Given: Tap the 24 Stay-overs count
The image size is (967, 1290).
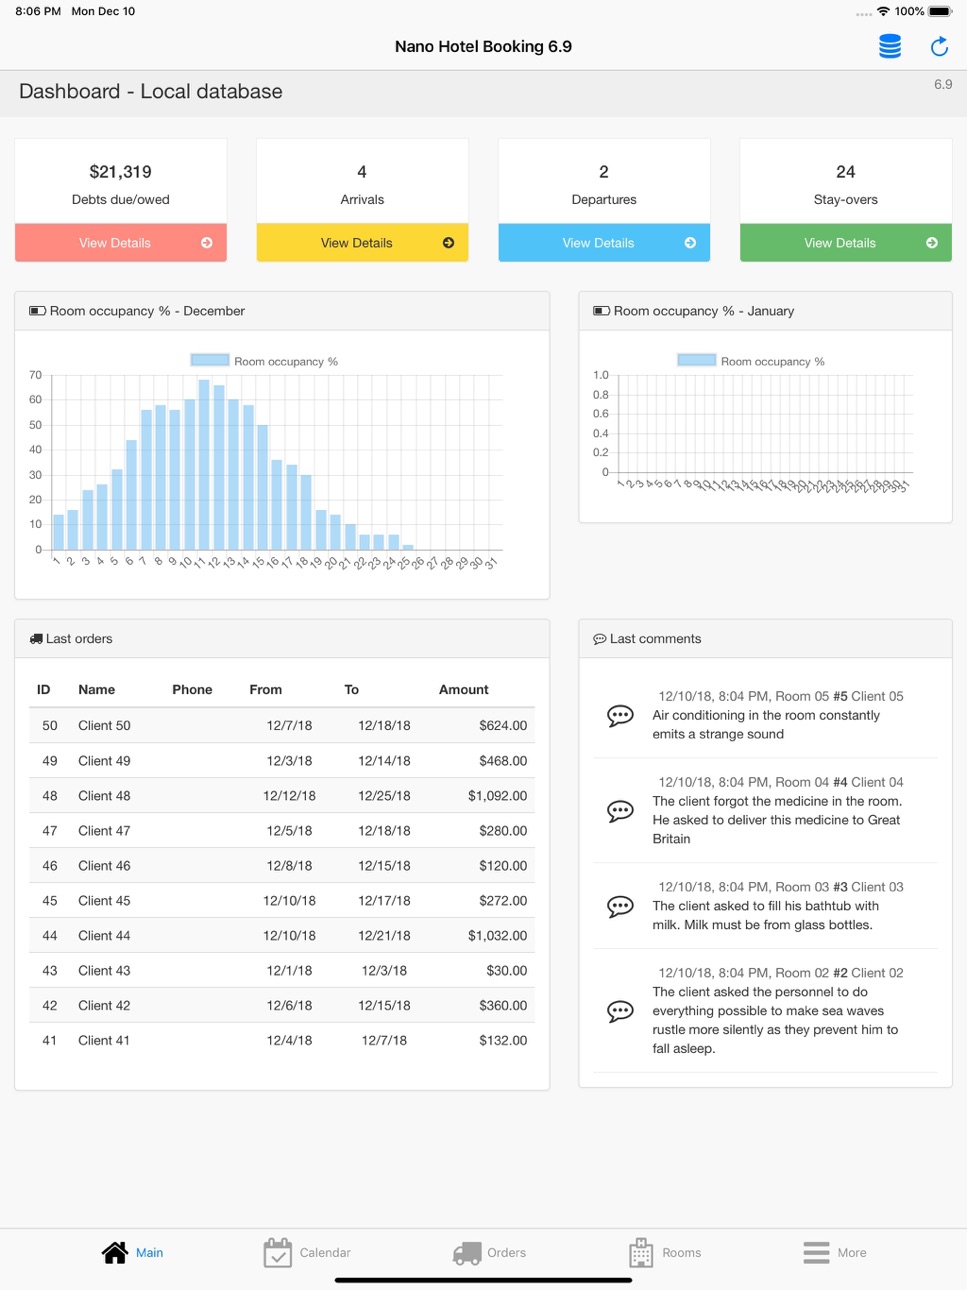Looking at the screenshot, I should click(846, 172).
